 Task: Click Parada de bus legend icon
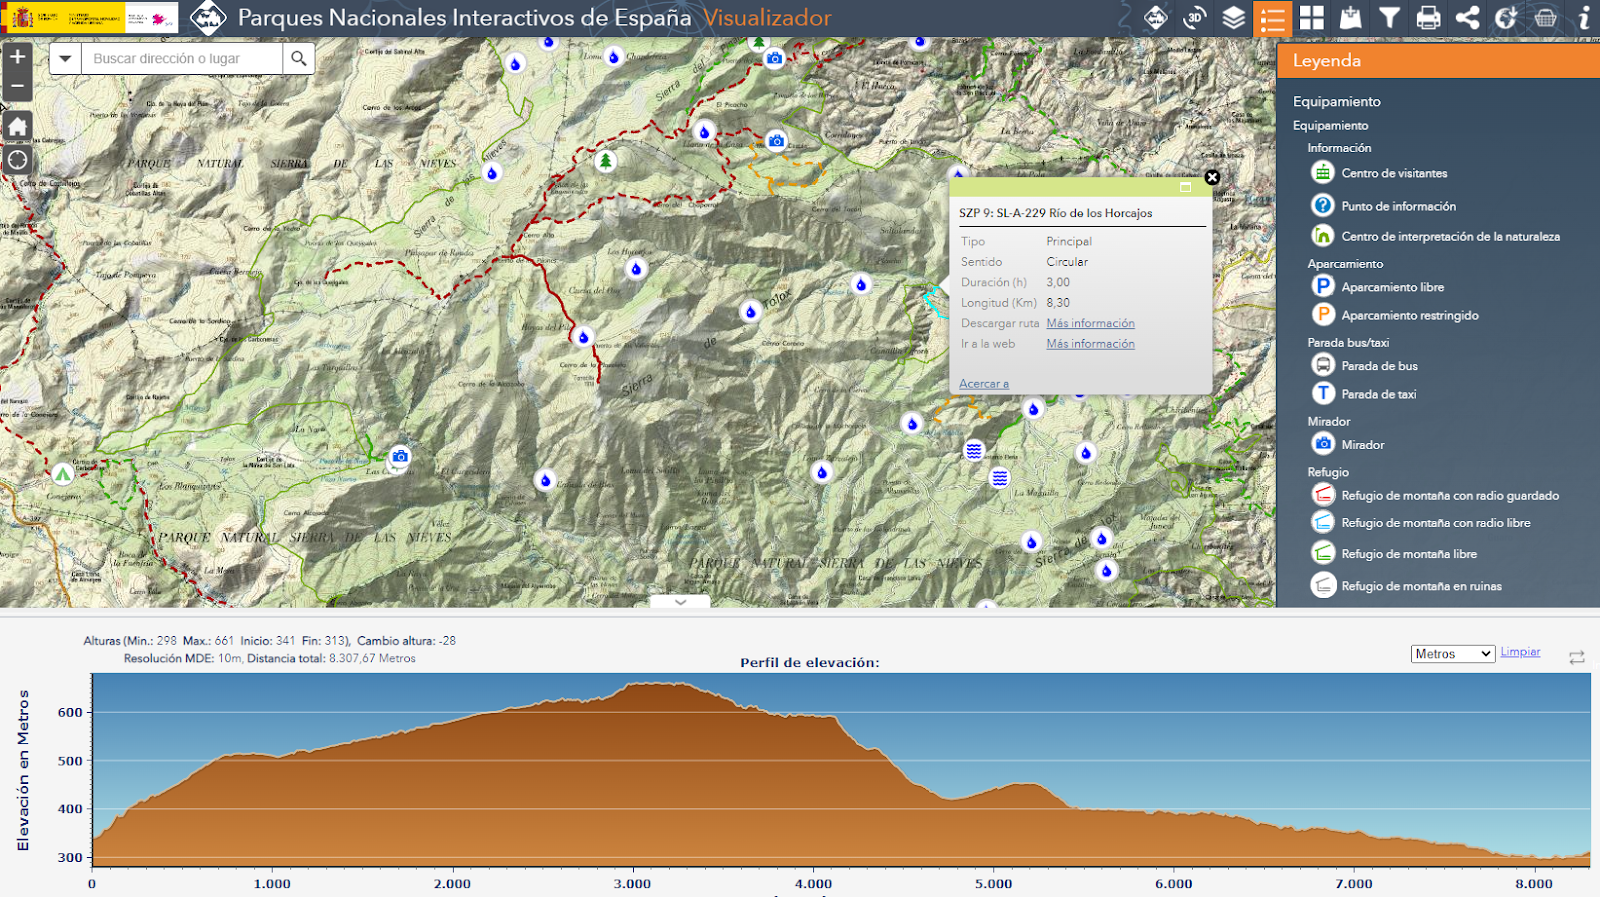click(1323, 365)
